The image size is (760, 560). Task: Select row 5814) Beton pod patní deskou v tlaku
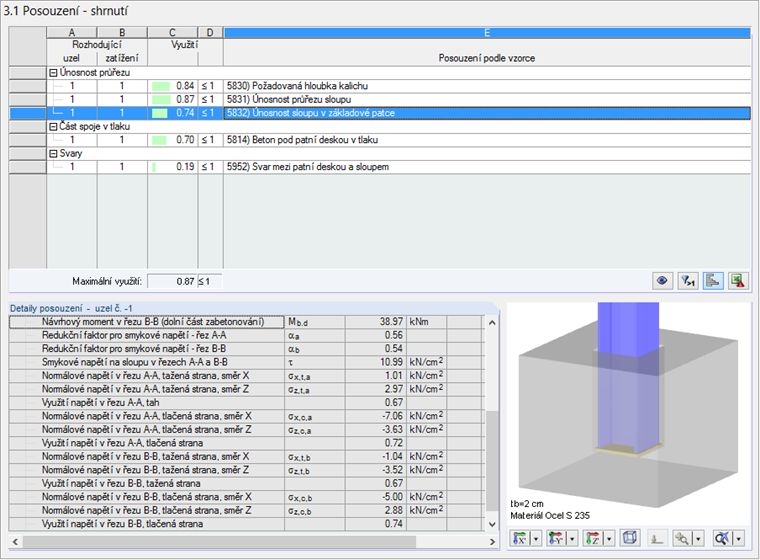coord(380,140)
